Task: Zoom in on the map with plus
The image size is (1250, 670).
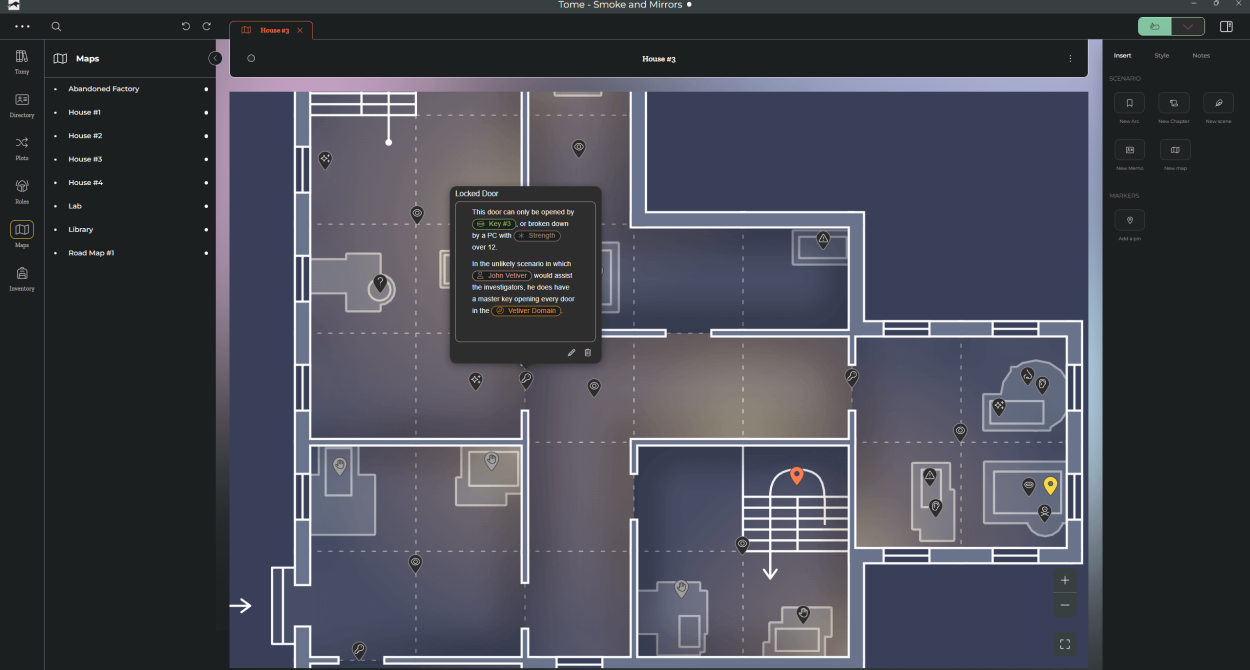Action: point(1064,581)
